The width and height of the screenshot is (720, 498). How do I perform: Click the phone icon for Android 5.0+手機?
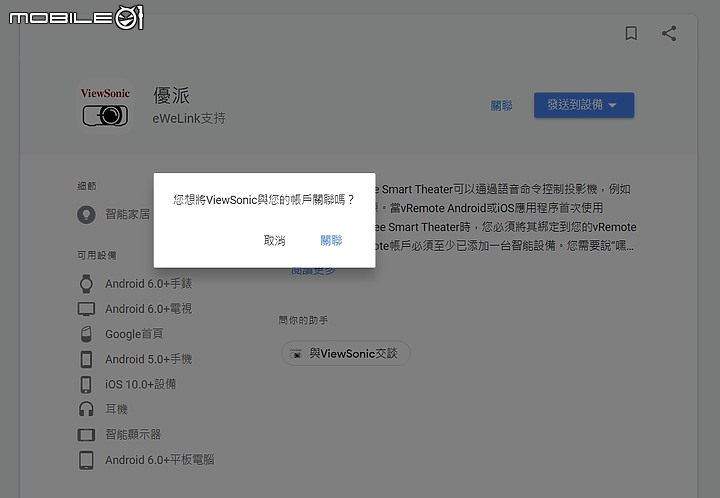pyautogui.click(x=86, y=359)
